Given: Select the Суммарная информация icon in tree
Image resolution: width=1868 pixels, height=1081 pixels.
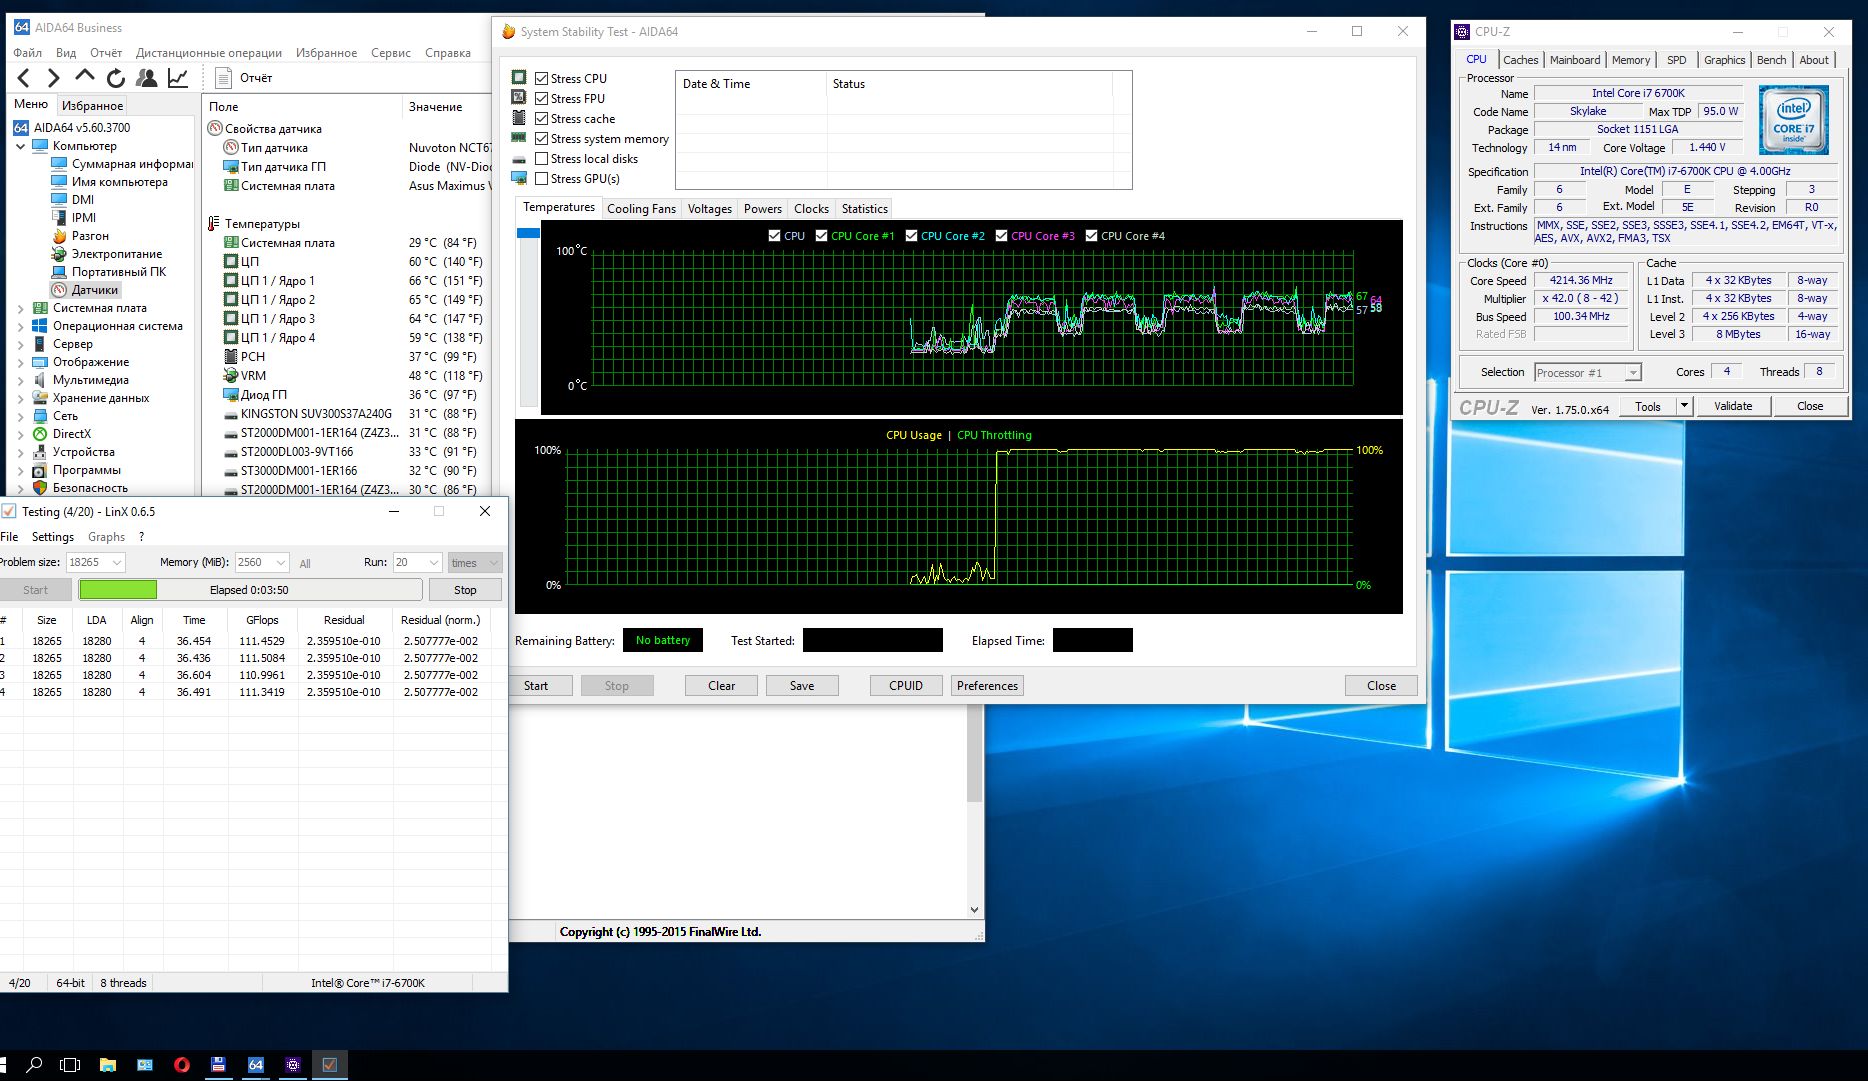Looking at the screenshot, I should coord(59,164).
